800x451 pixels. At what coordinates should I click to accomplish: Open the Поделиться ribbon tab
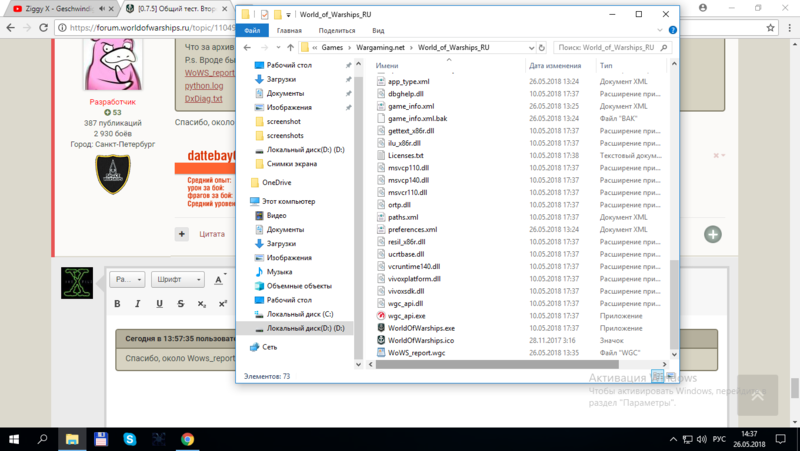(x=337, y=31)
